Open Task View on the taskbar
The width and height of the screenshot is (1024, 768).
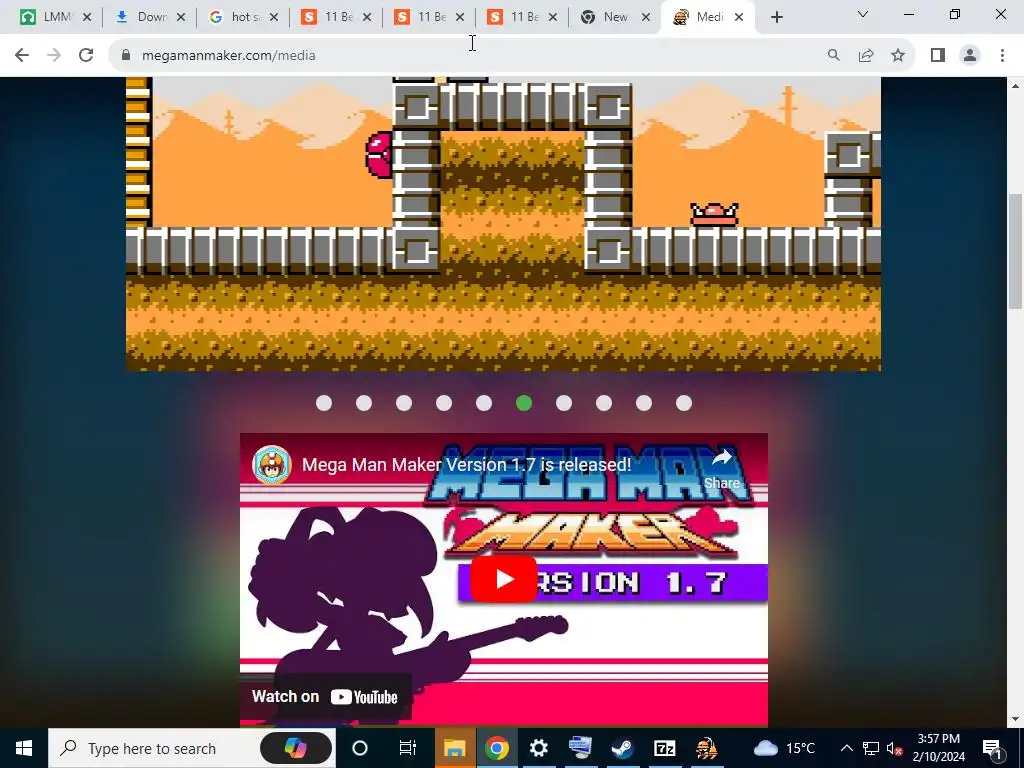pos(408,748)
